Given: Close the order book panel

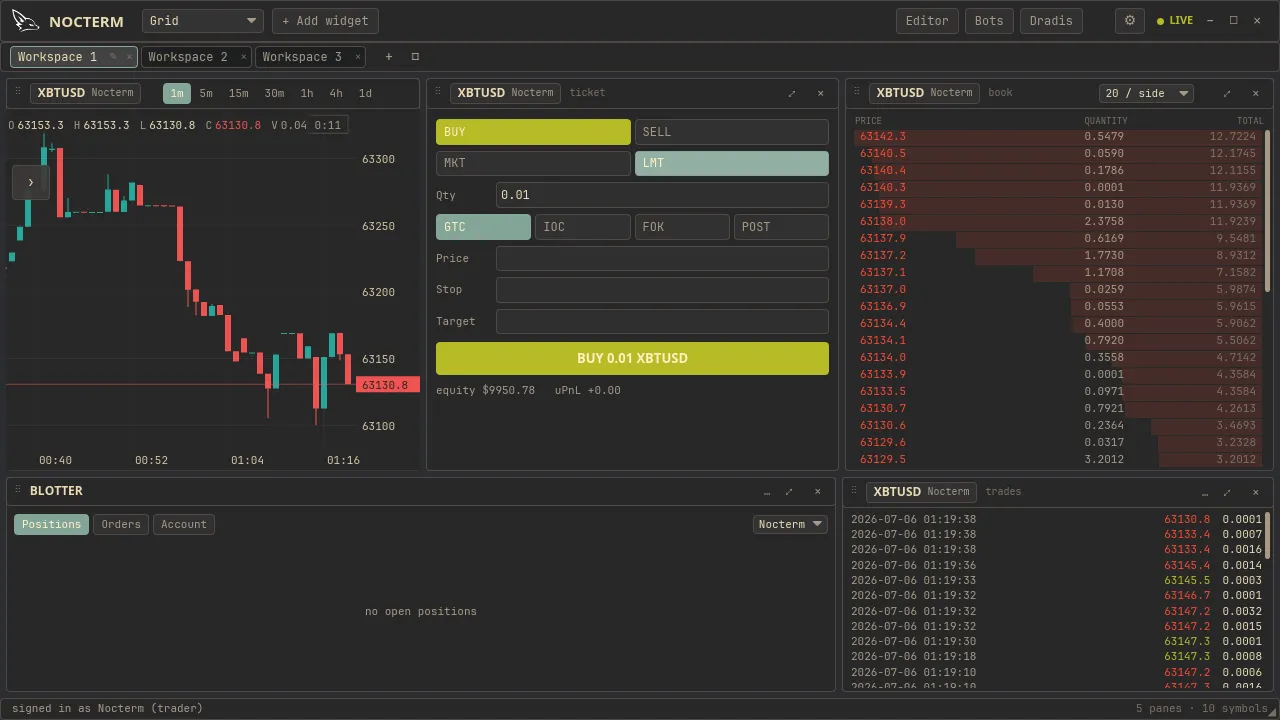Looking at the screenshot, I should point(1256,93).
